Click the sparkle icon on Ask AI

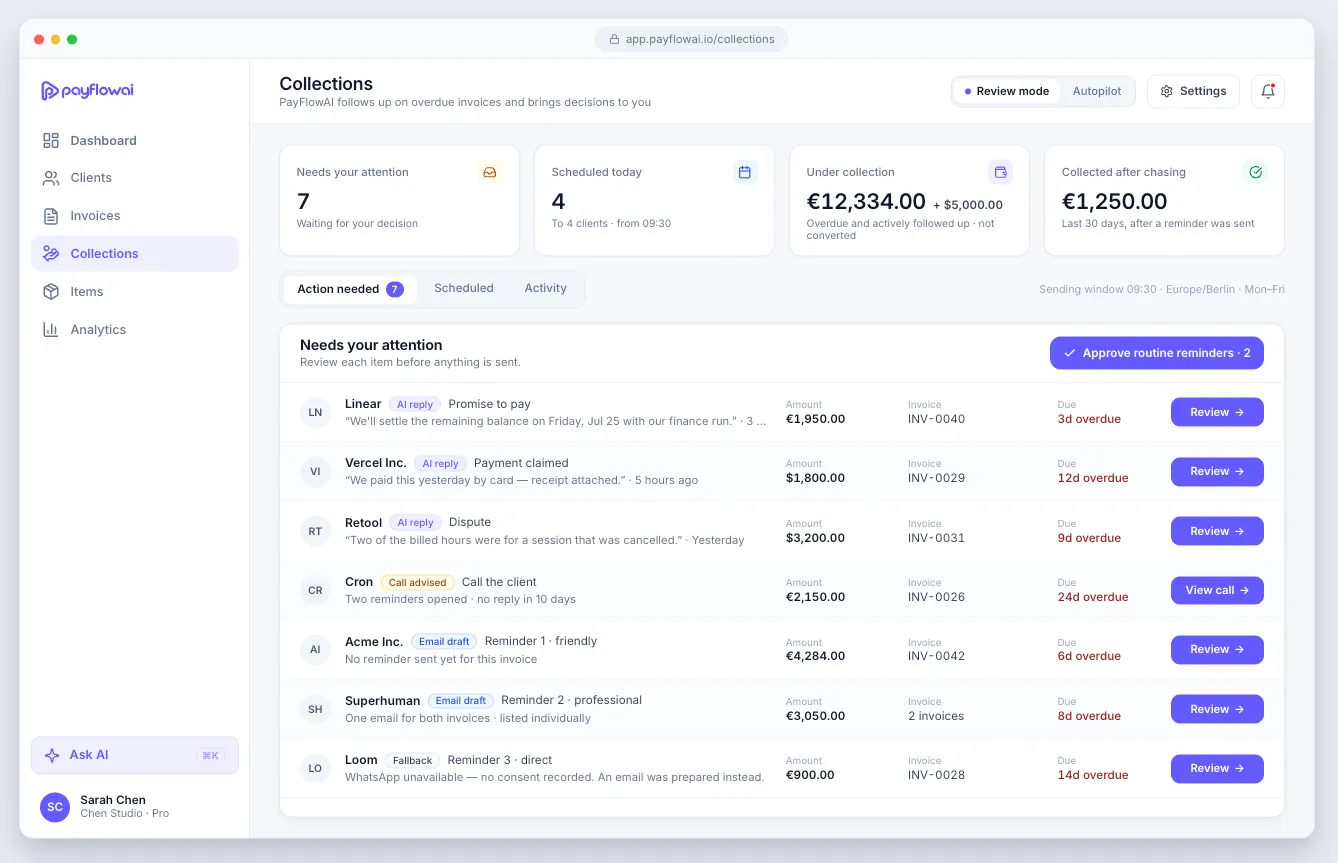tap(52, 755)
